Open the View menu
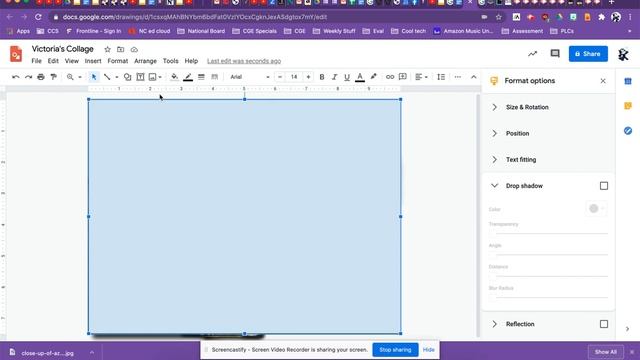Image resolution: width=640 pixels, height=360 pixels. coord(71,61)
